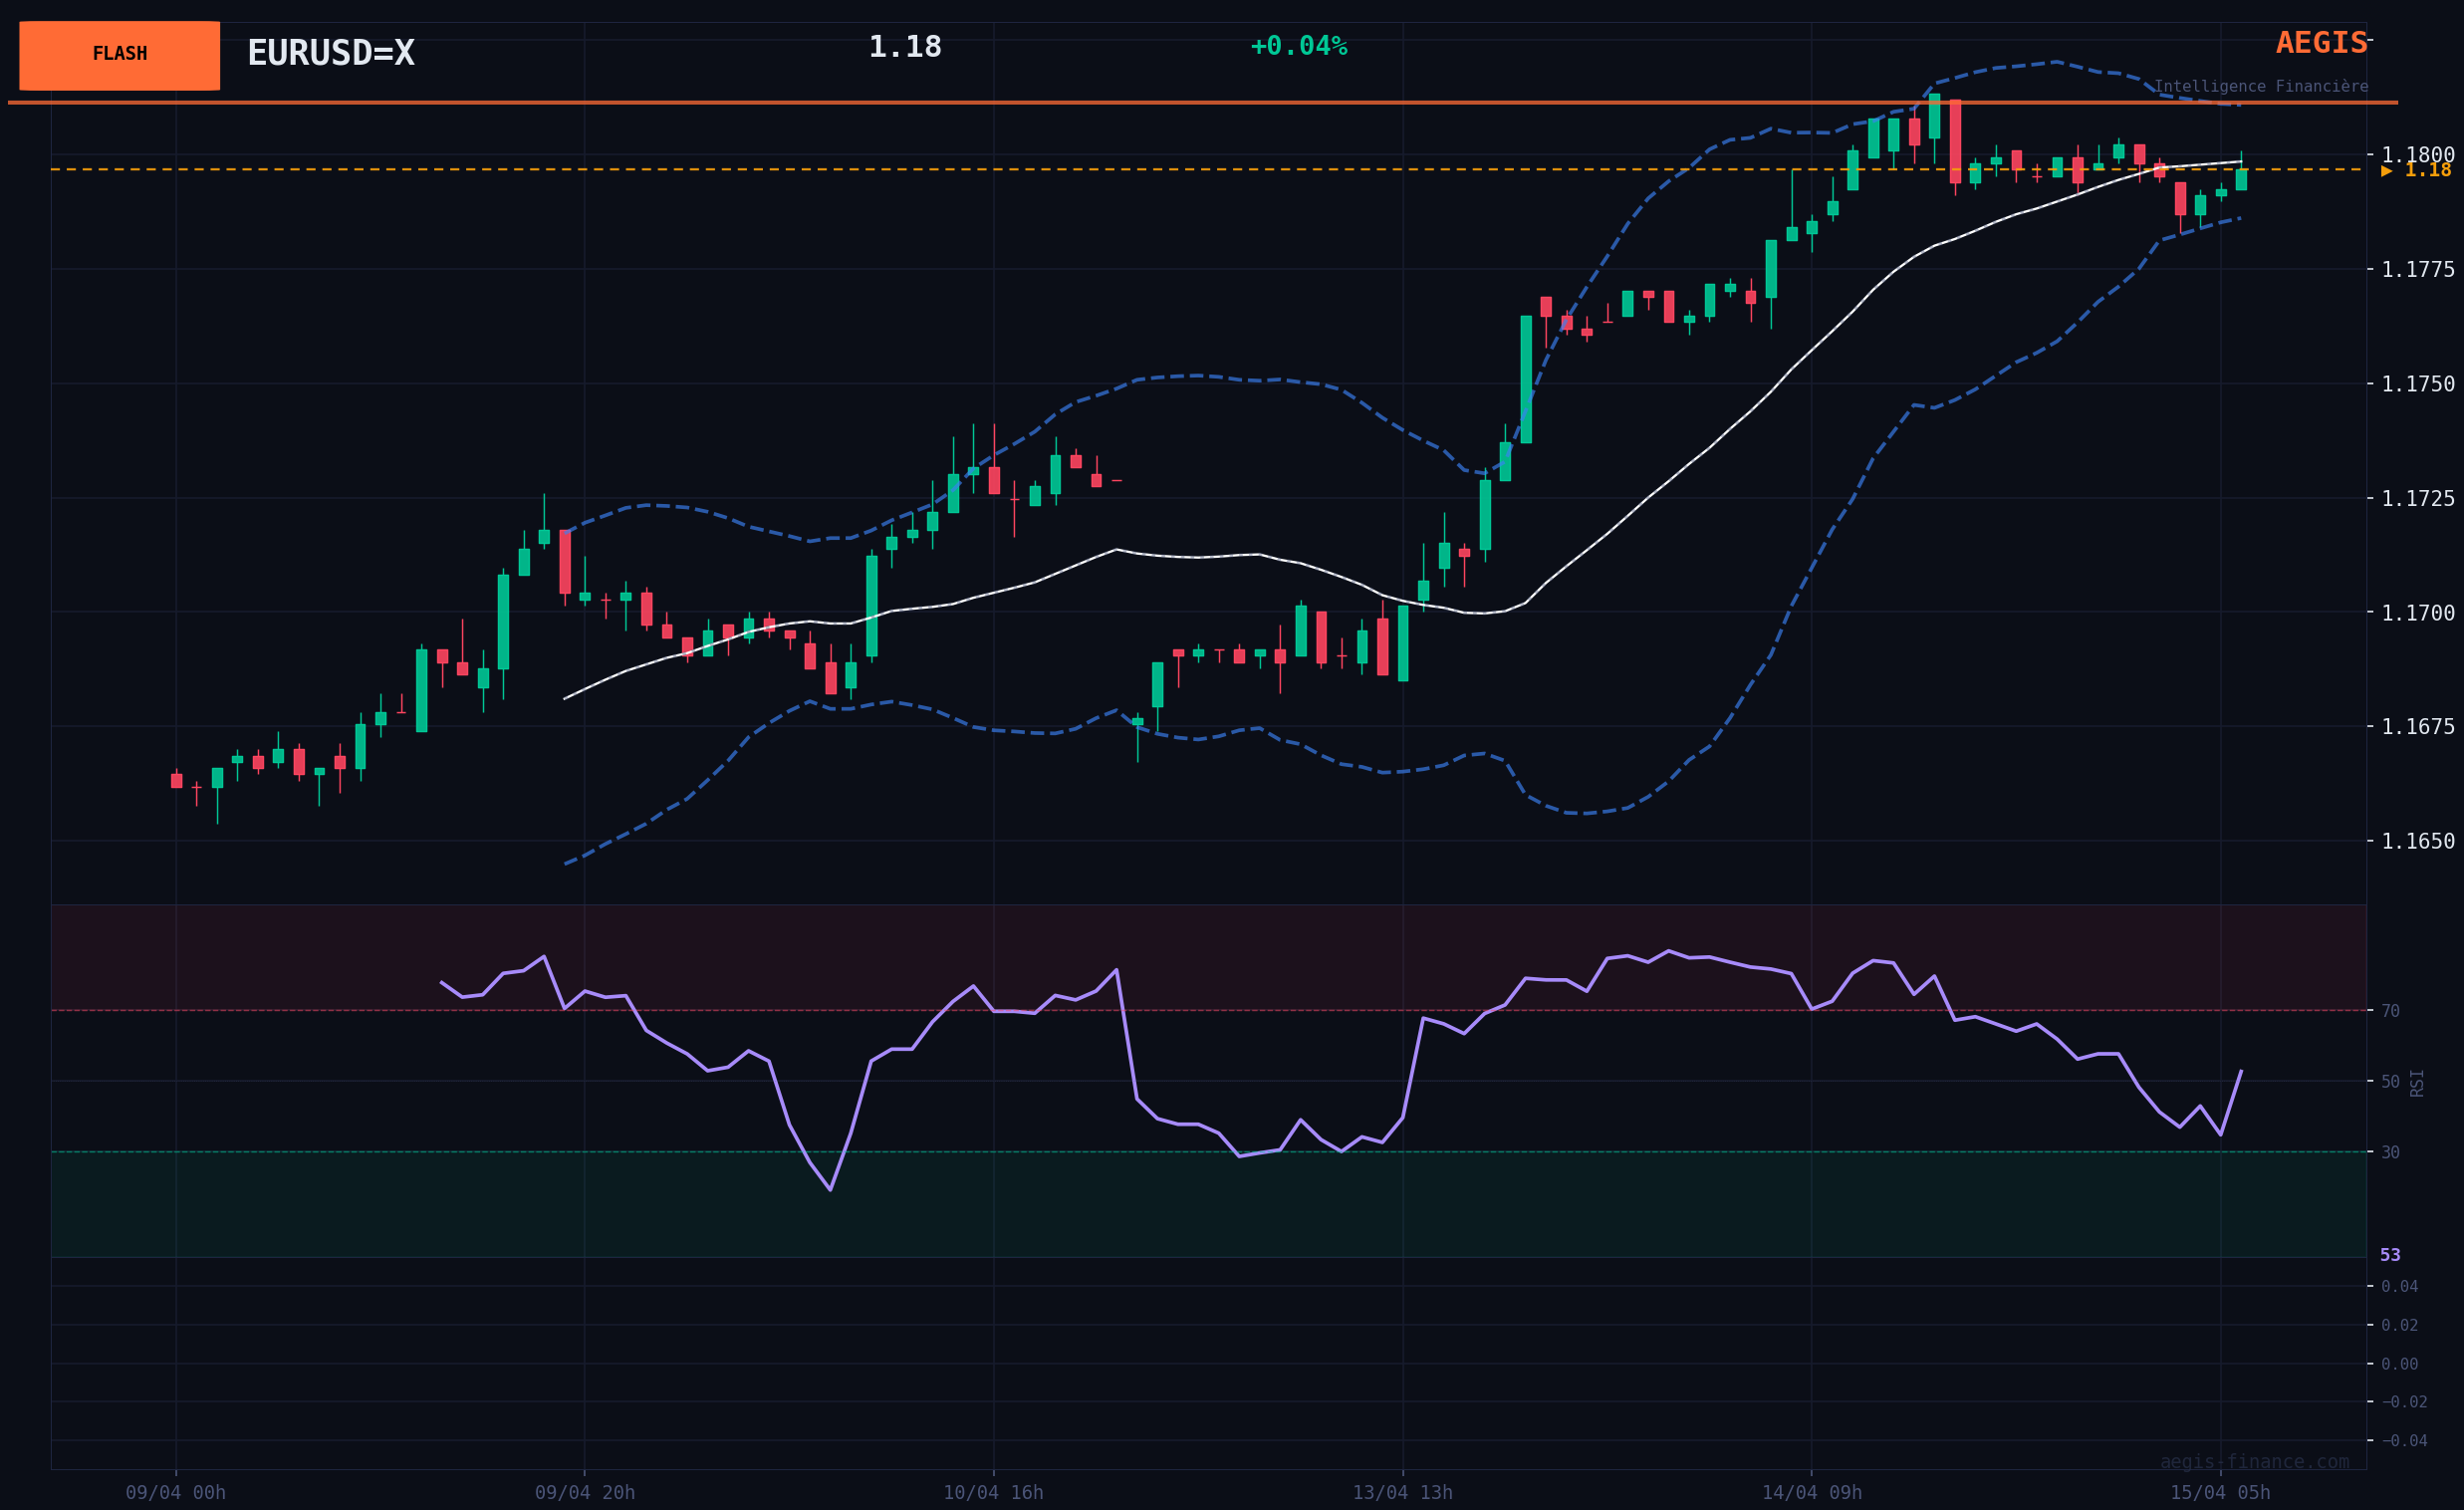2464x1510 pixels.
Task: Click the 1.1650 price axis label
Action: point(2417,841)
